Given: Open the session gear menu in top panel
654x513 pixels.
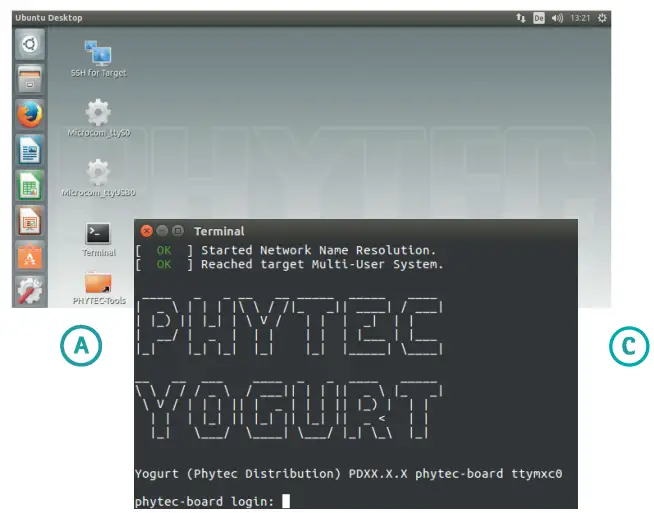Looking at the screenshot, I should click(602, 18).
